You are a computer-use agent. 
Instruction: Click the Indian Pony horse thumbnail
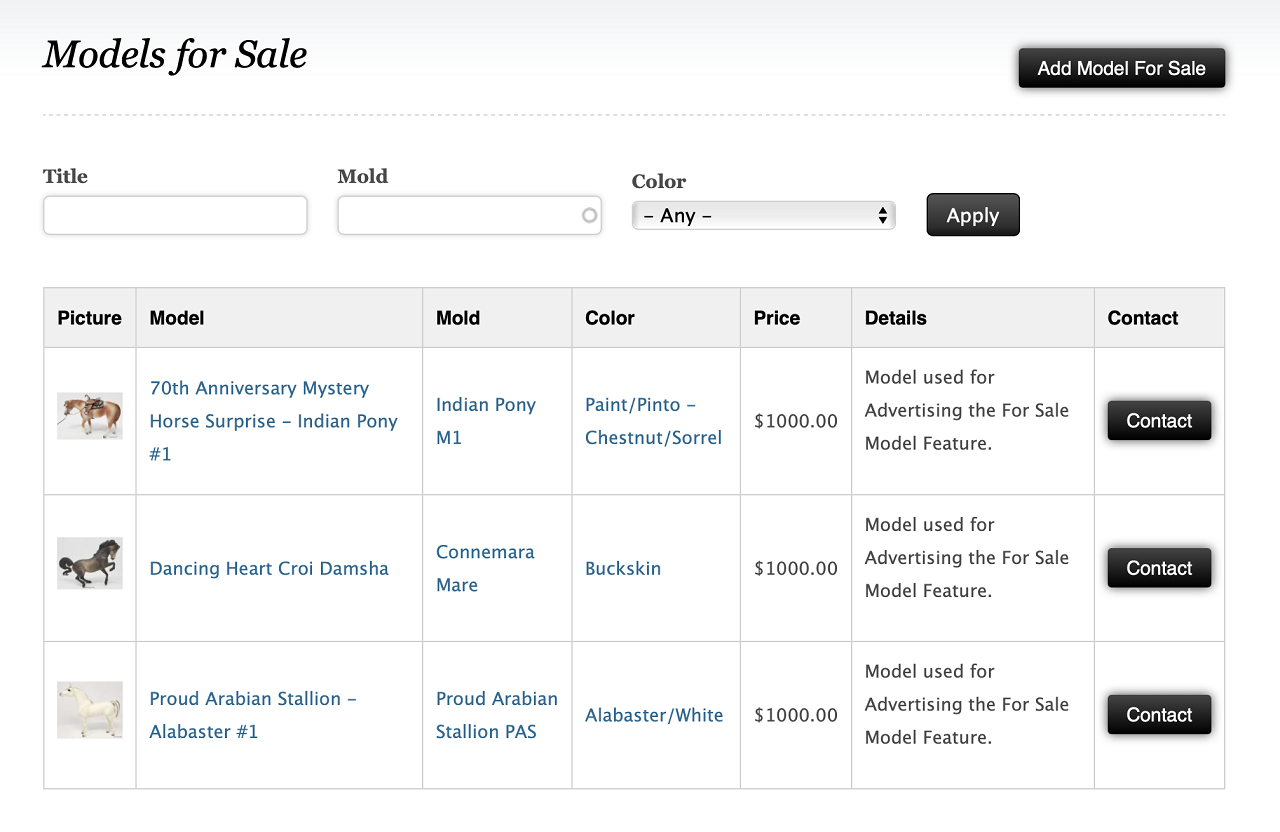pos(89,416)
